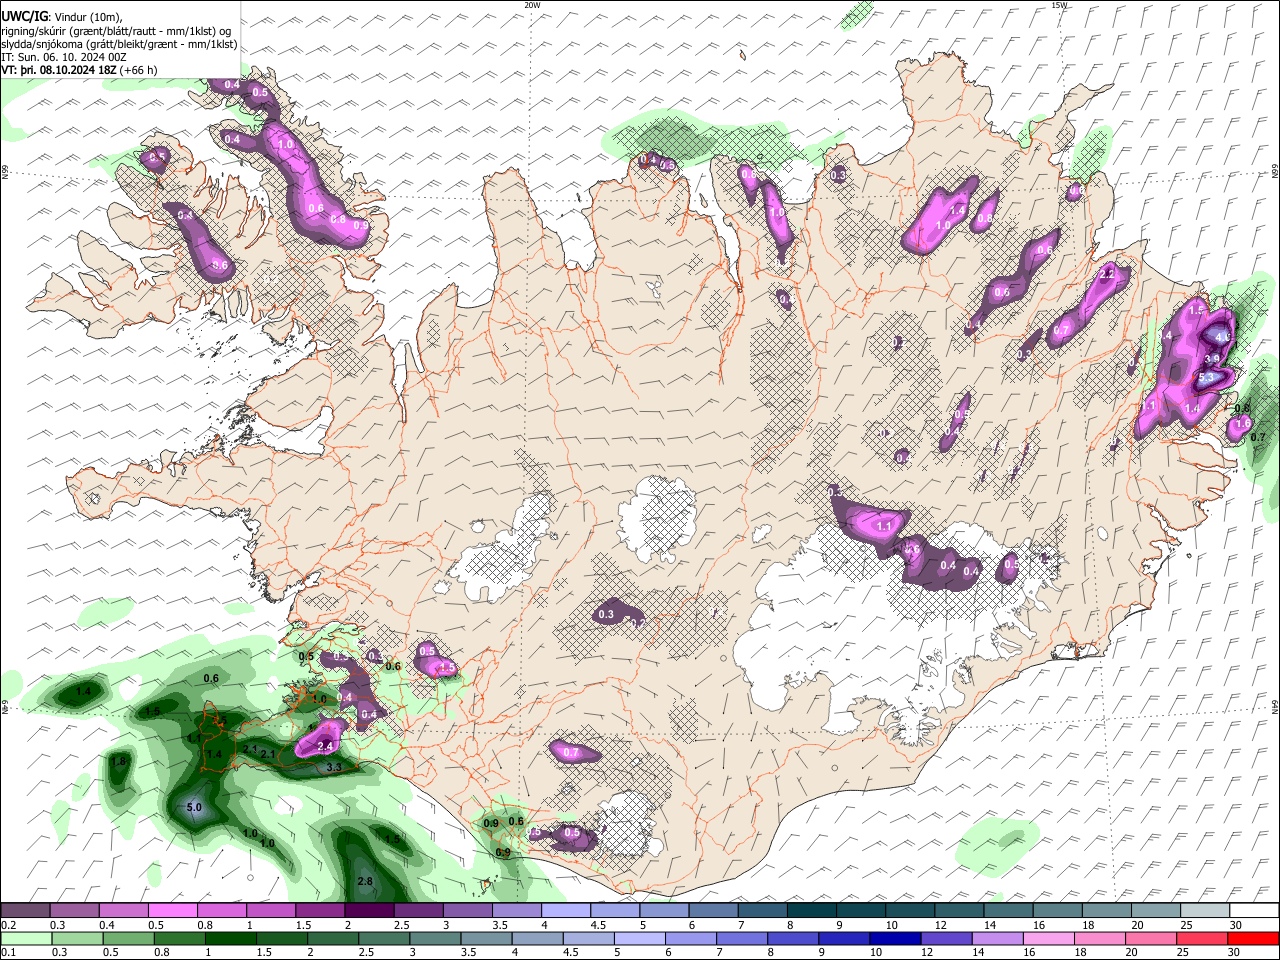
Task: Click the '2.8' rain value at the bottom
Action: pyautogui.click(x=365, y=881)
